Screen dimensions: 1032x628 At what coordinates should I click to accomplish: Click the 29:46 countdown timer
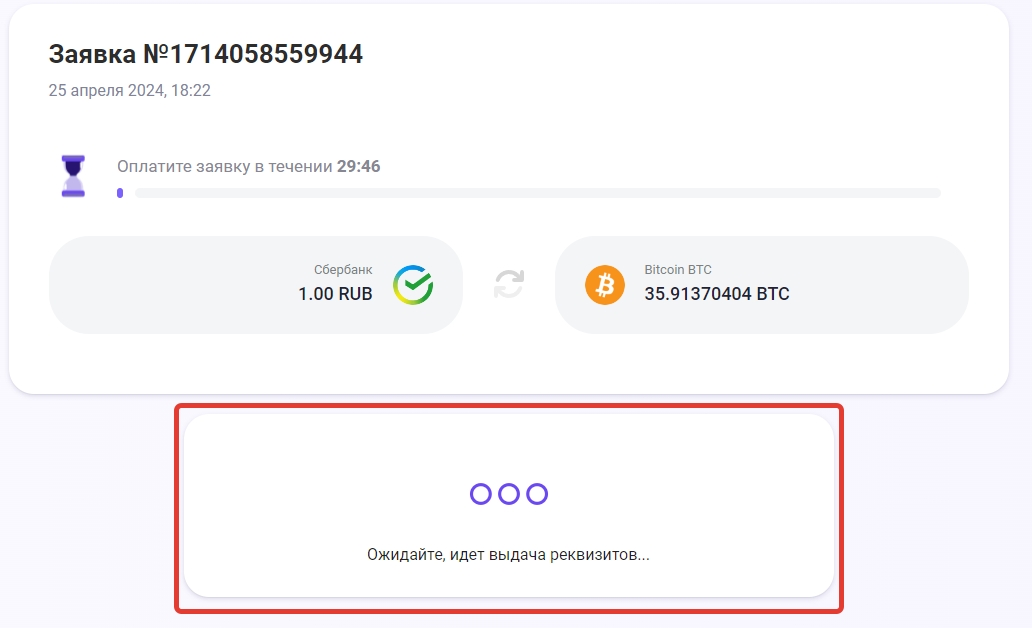pos(358,166)
